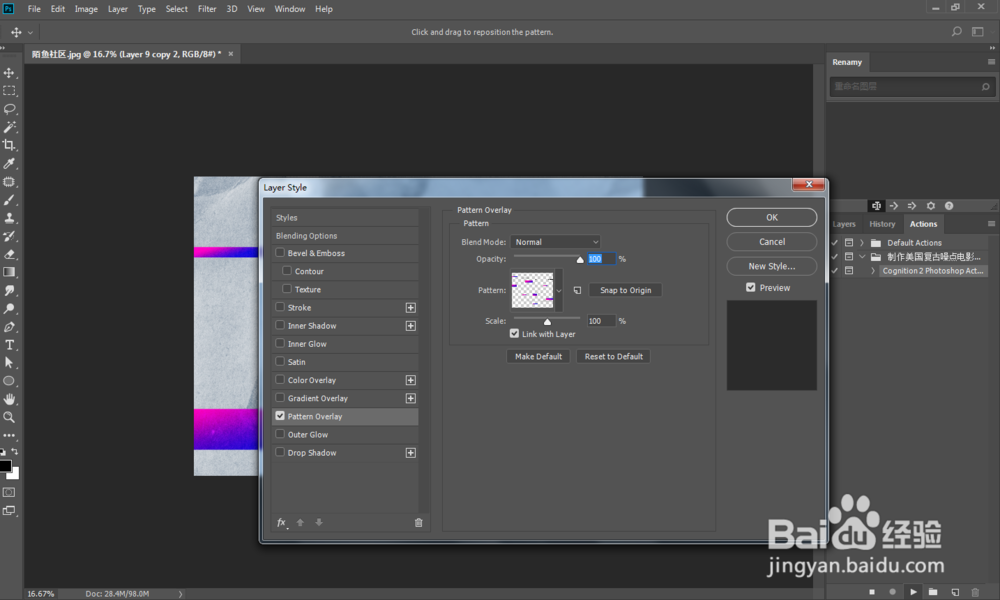The height and width of the screenshot is (600, 1000).
Task: Open Renamy panel flyout menu
Action: click(991, 62)
